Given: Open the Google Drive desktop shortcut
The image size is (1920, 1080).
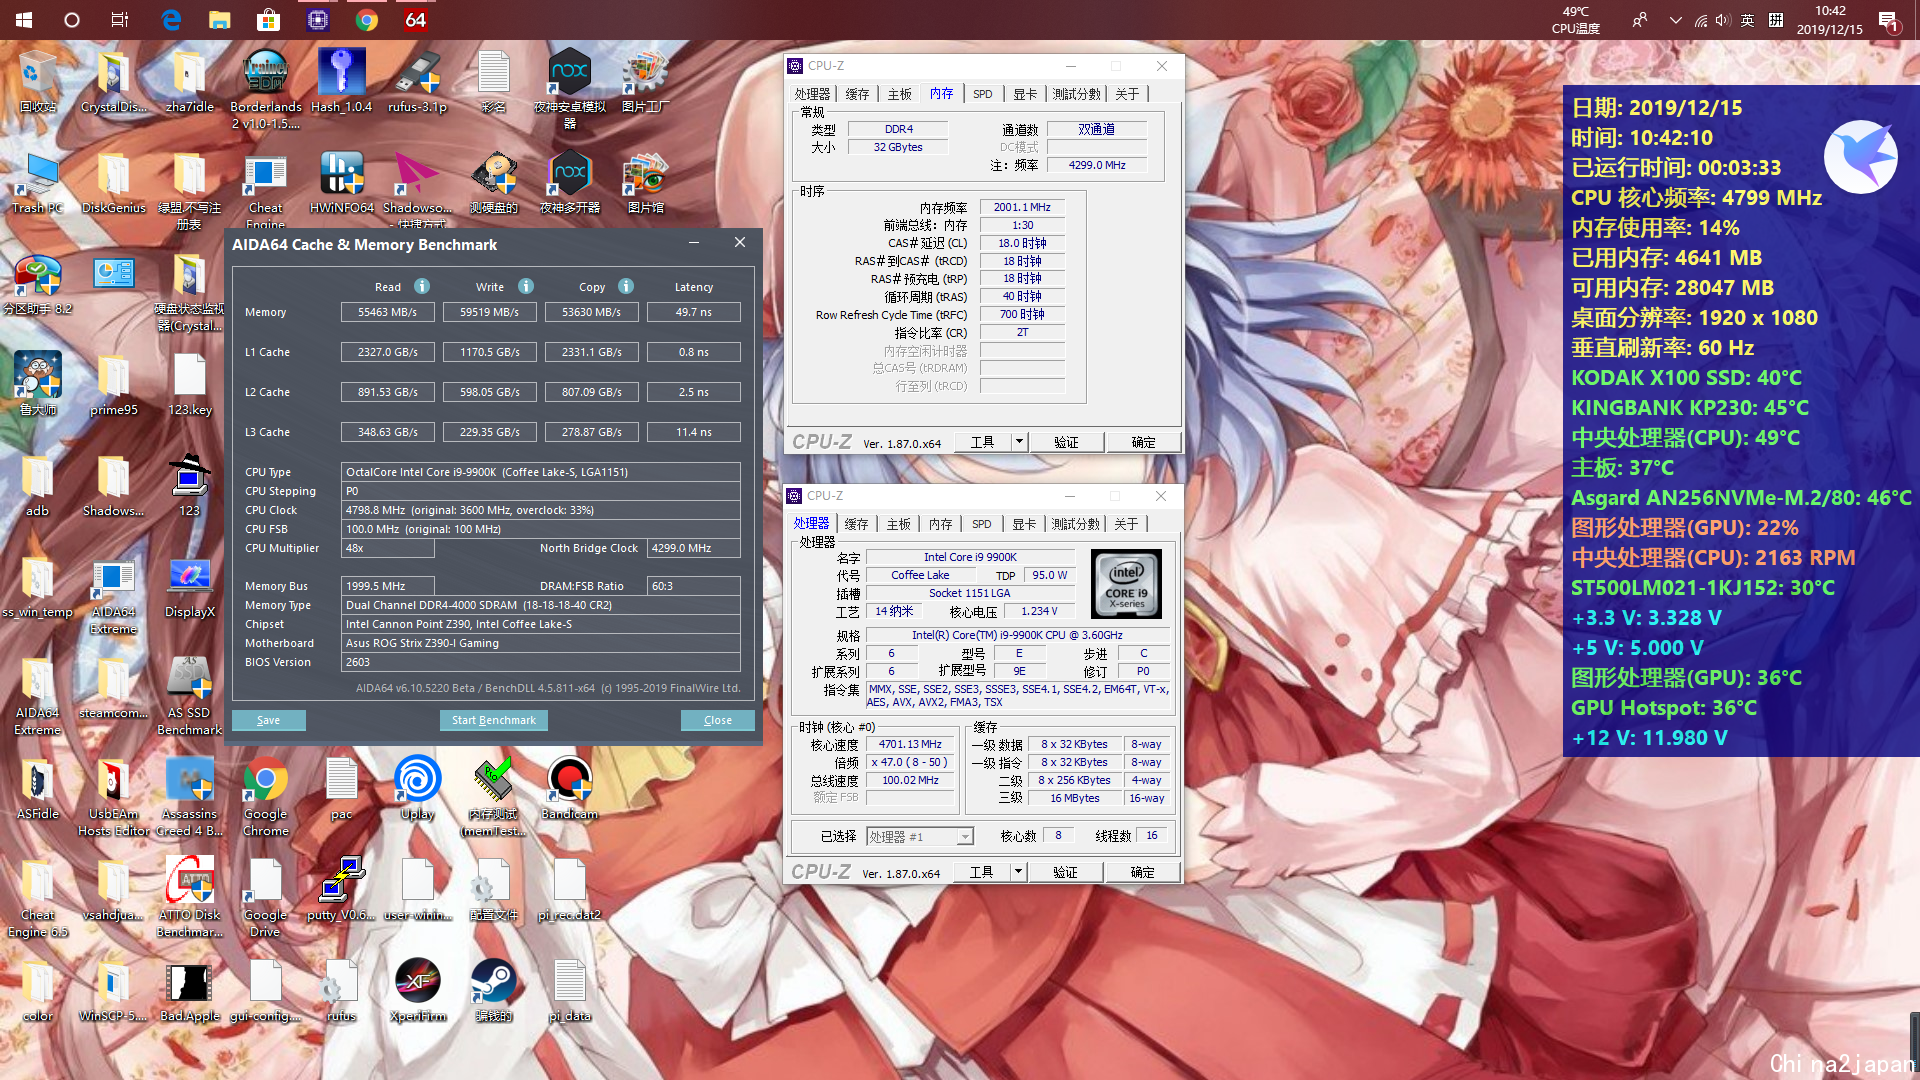Looking at the screenshot, I should pyautogui.click(x=265, y=898).
